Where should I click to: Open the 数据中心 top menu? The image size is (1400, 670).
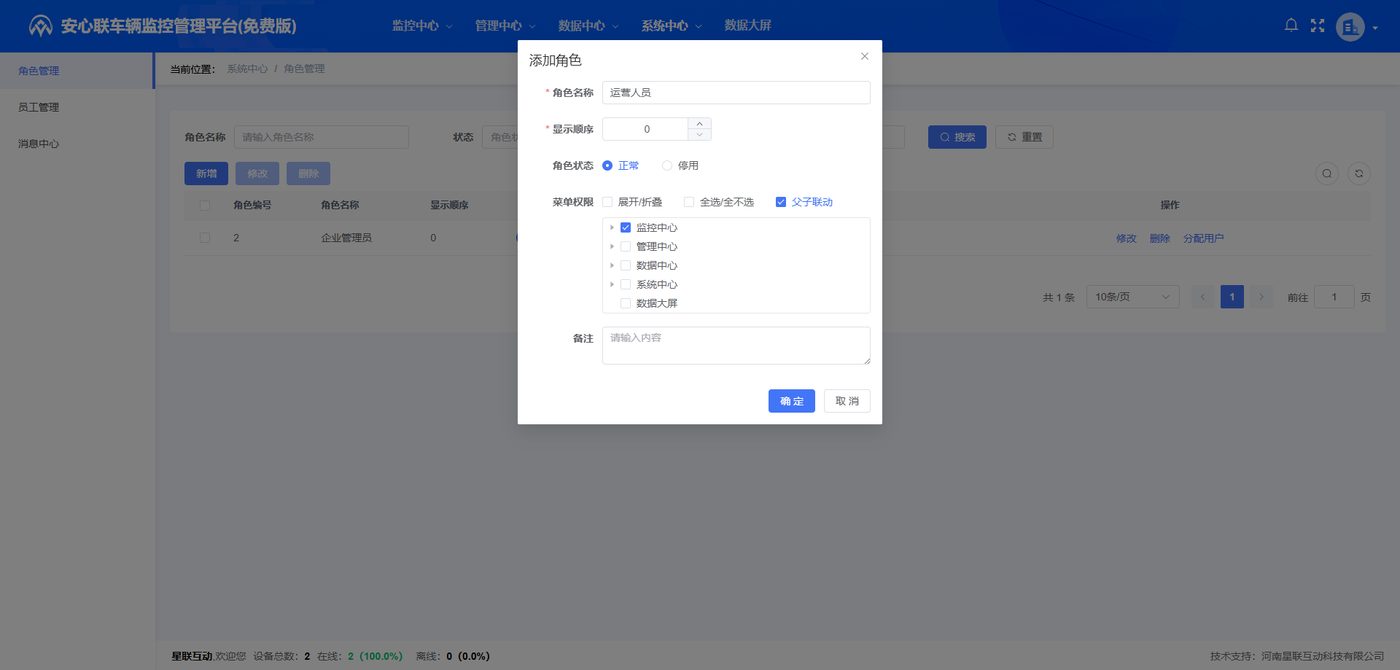(x=588, y=26)
